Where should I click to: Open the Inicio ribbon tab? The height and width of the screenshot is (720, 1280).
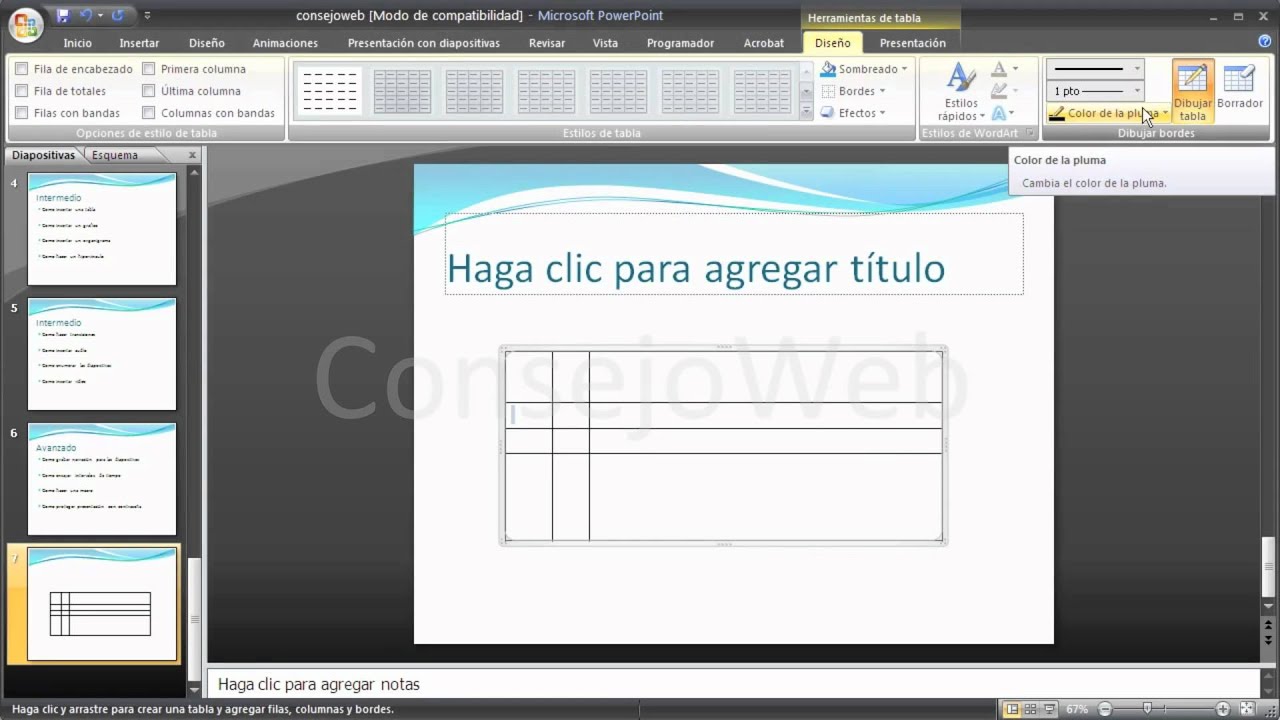(77, 43)
